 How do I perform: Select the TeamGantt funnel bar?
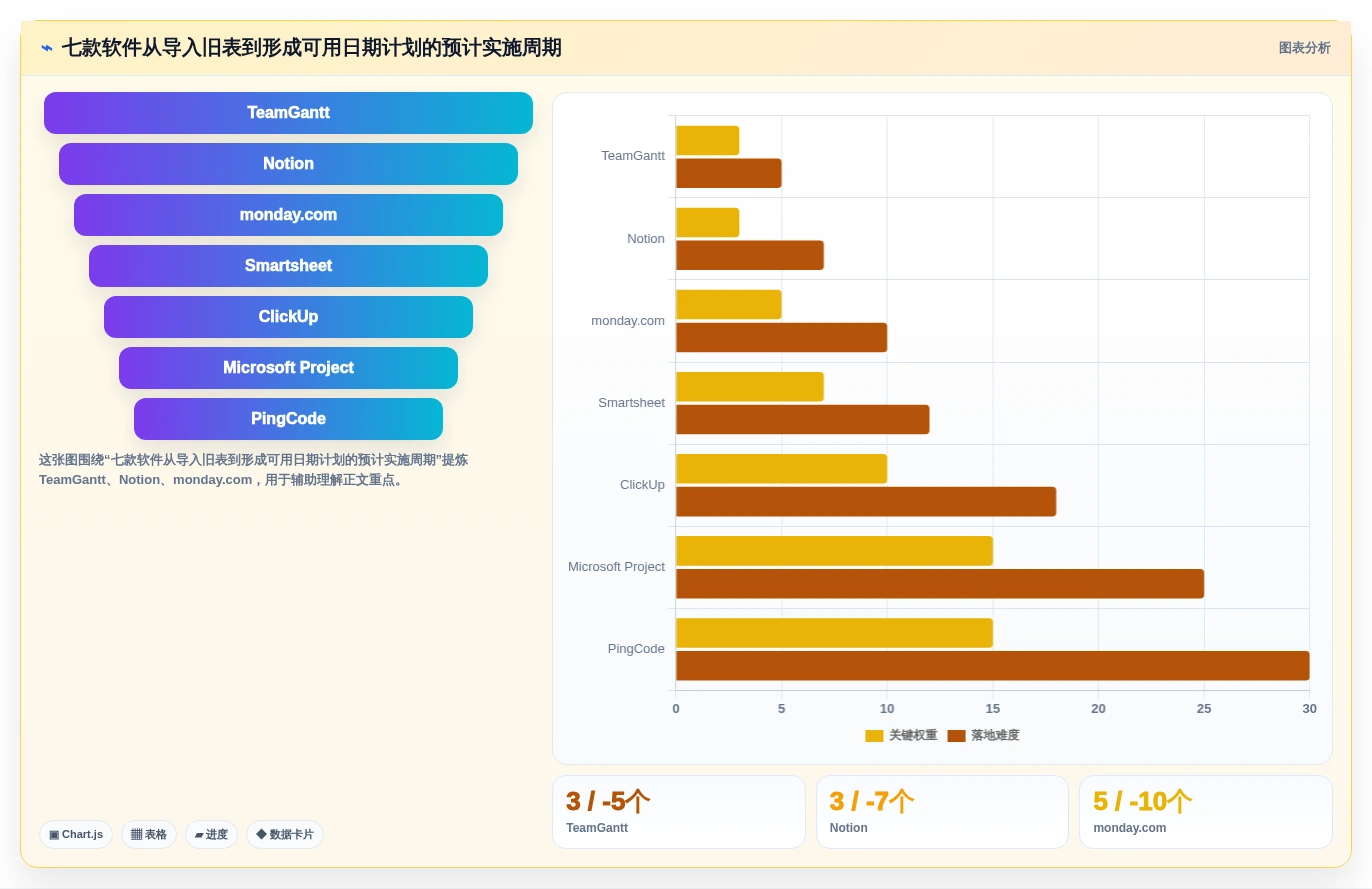[288, 113]
